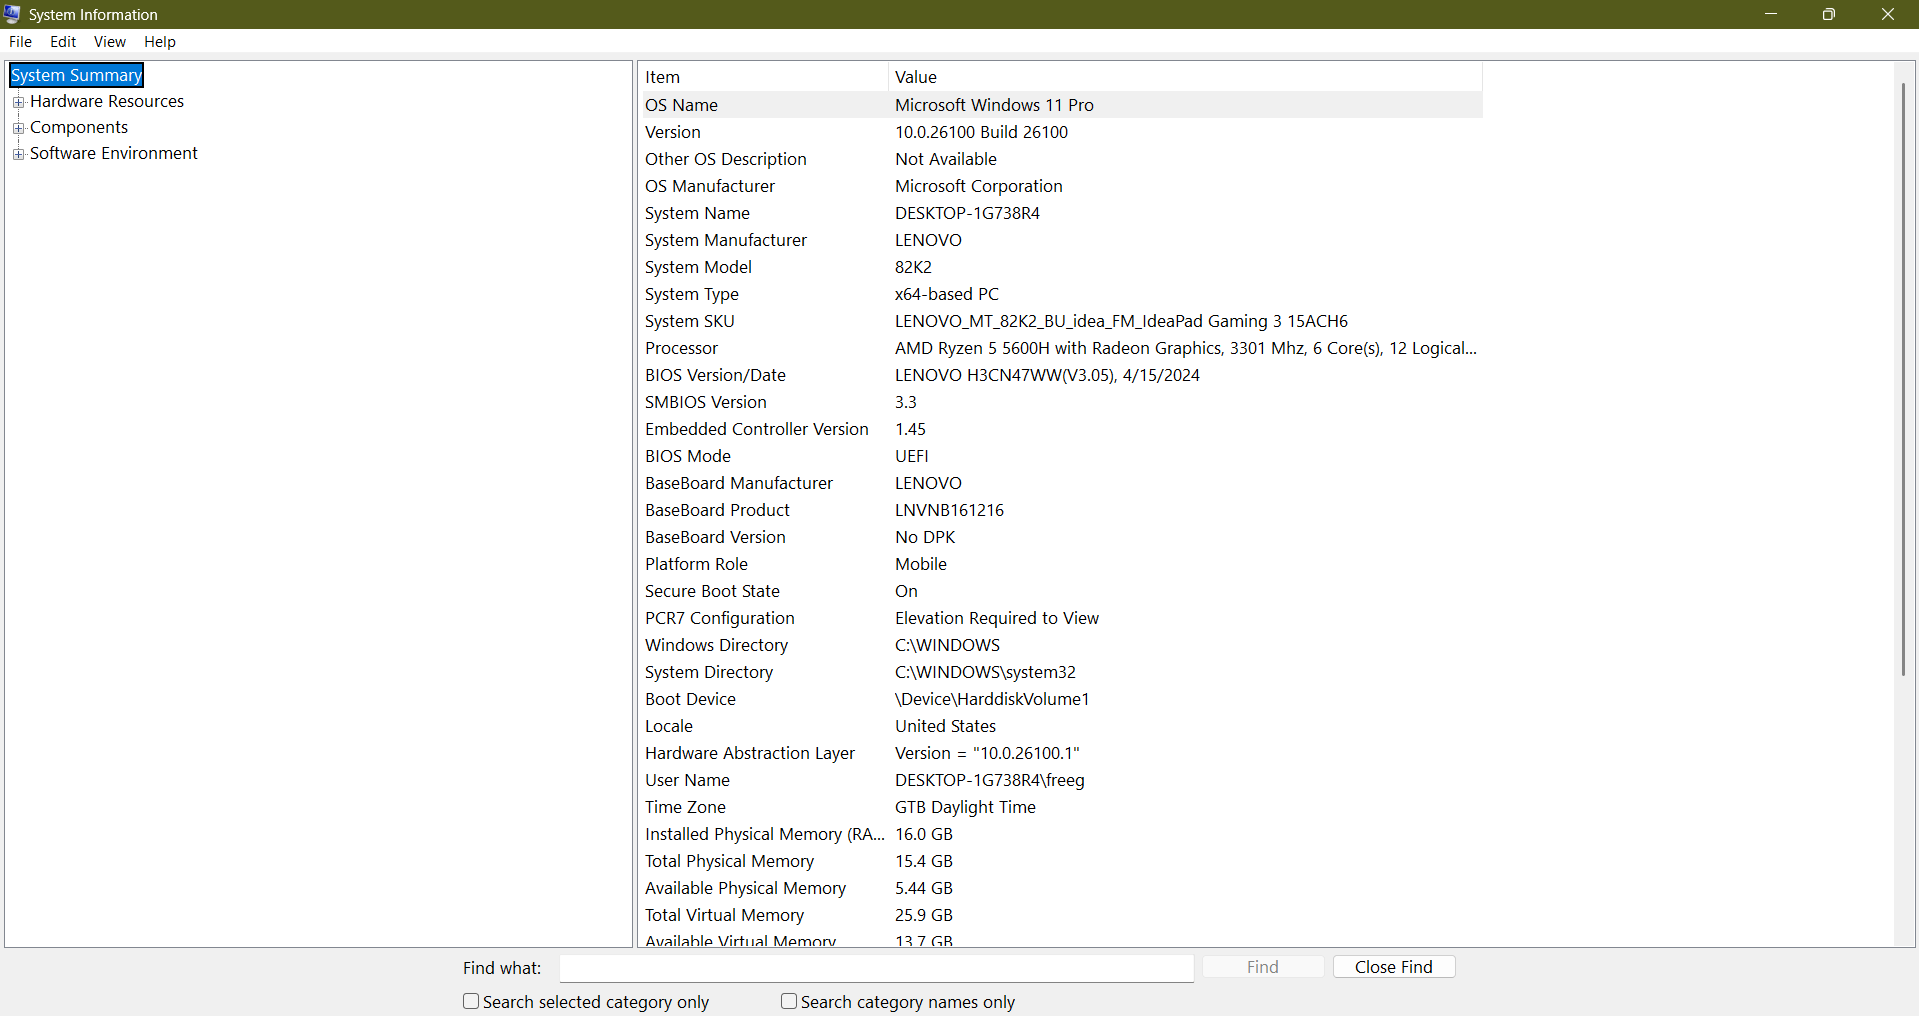Click the Item column header

(763, 77)
